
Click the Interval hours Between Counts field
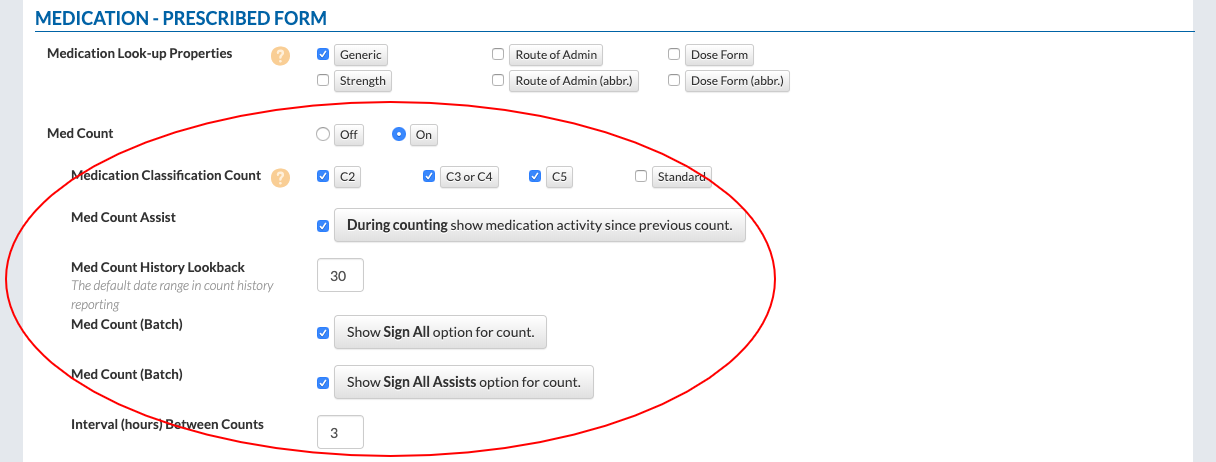coord(339,433)
